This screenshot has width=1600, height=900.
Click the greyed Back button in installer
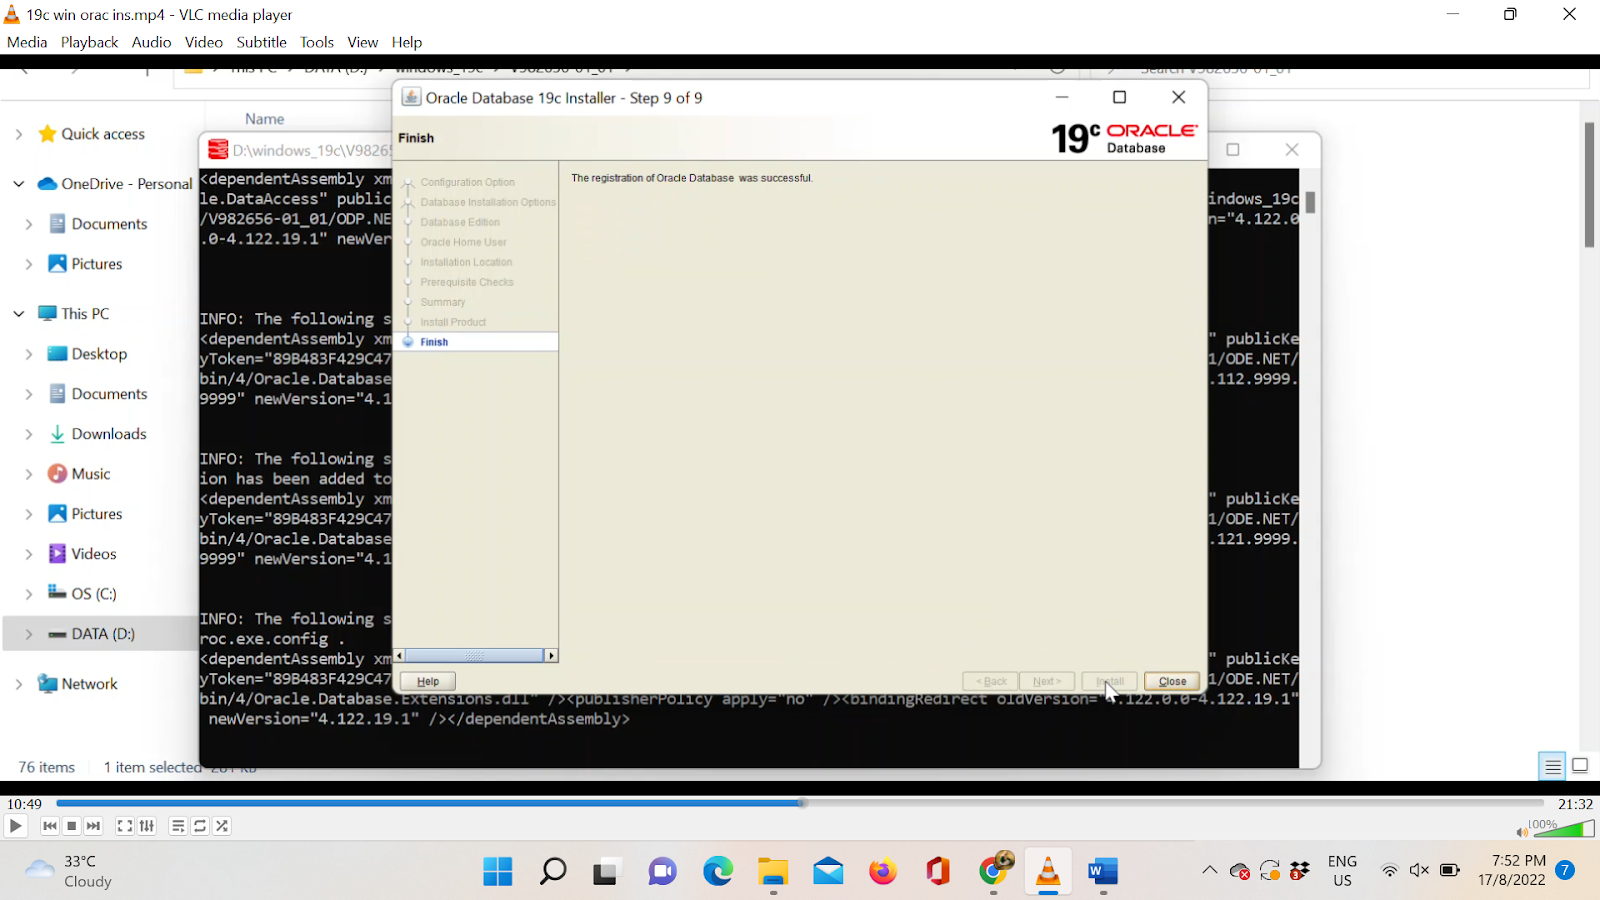991,681
